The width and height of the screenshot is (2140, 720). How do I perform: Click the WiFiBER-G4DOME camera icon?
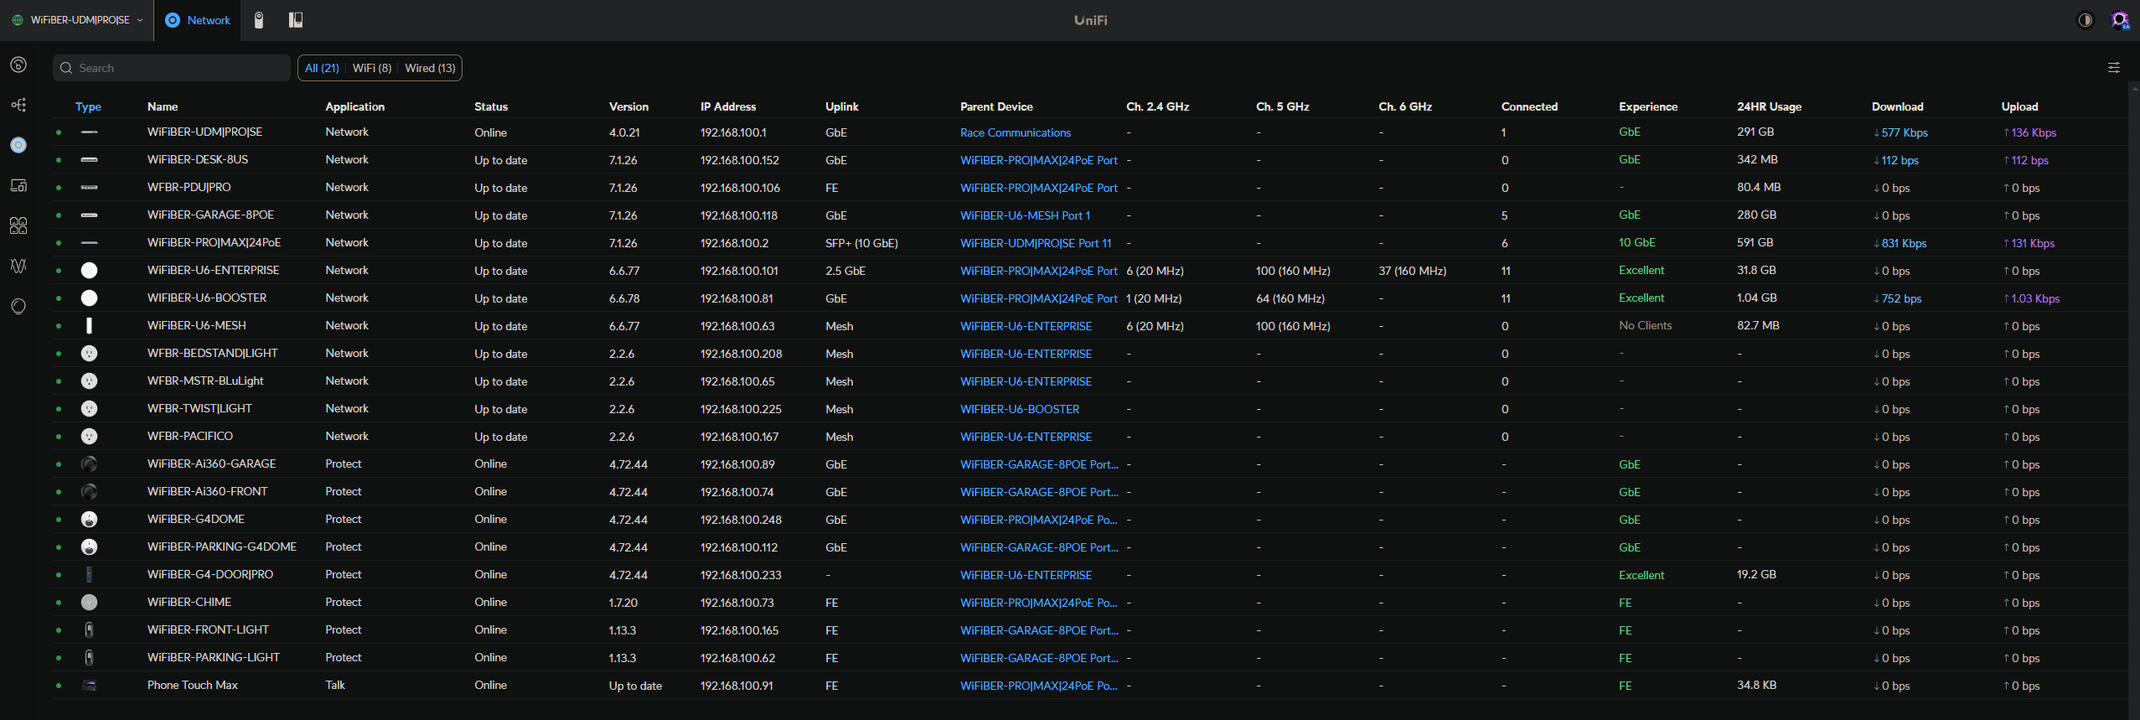pyautogui.click(x=89, y=519)
